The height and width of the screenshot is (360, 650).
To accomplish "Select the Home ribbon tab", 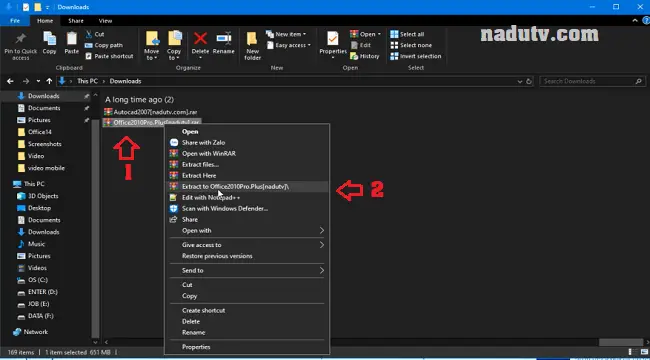I will [x=45, y=20].
